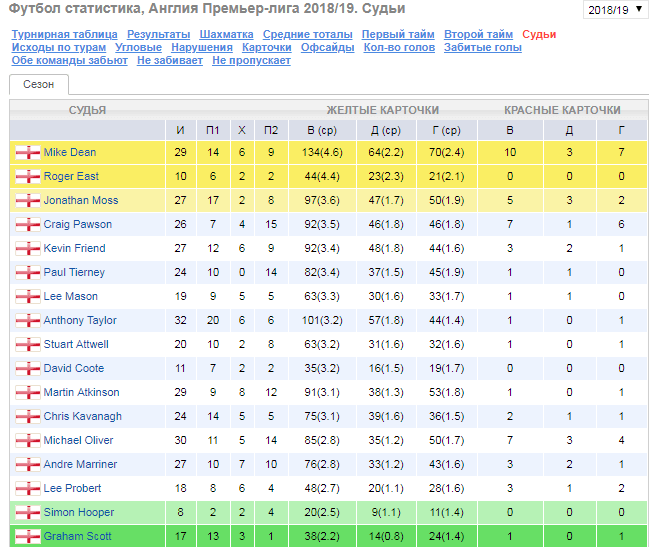Open Офсайды statistics

327,47
